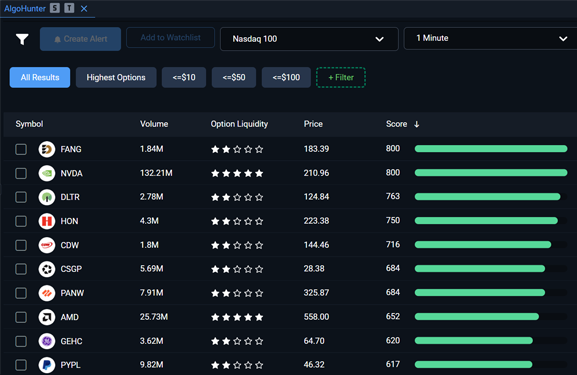
Task: Select the Highest Options filter tab
Action: 116,77
